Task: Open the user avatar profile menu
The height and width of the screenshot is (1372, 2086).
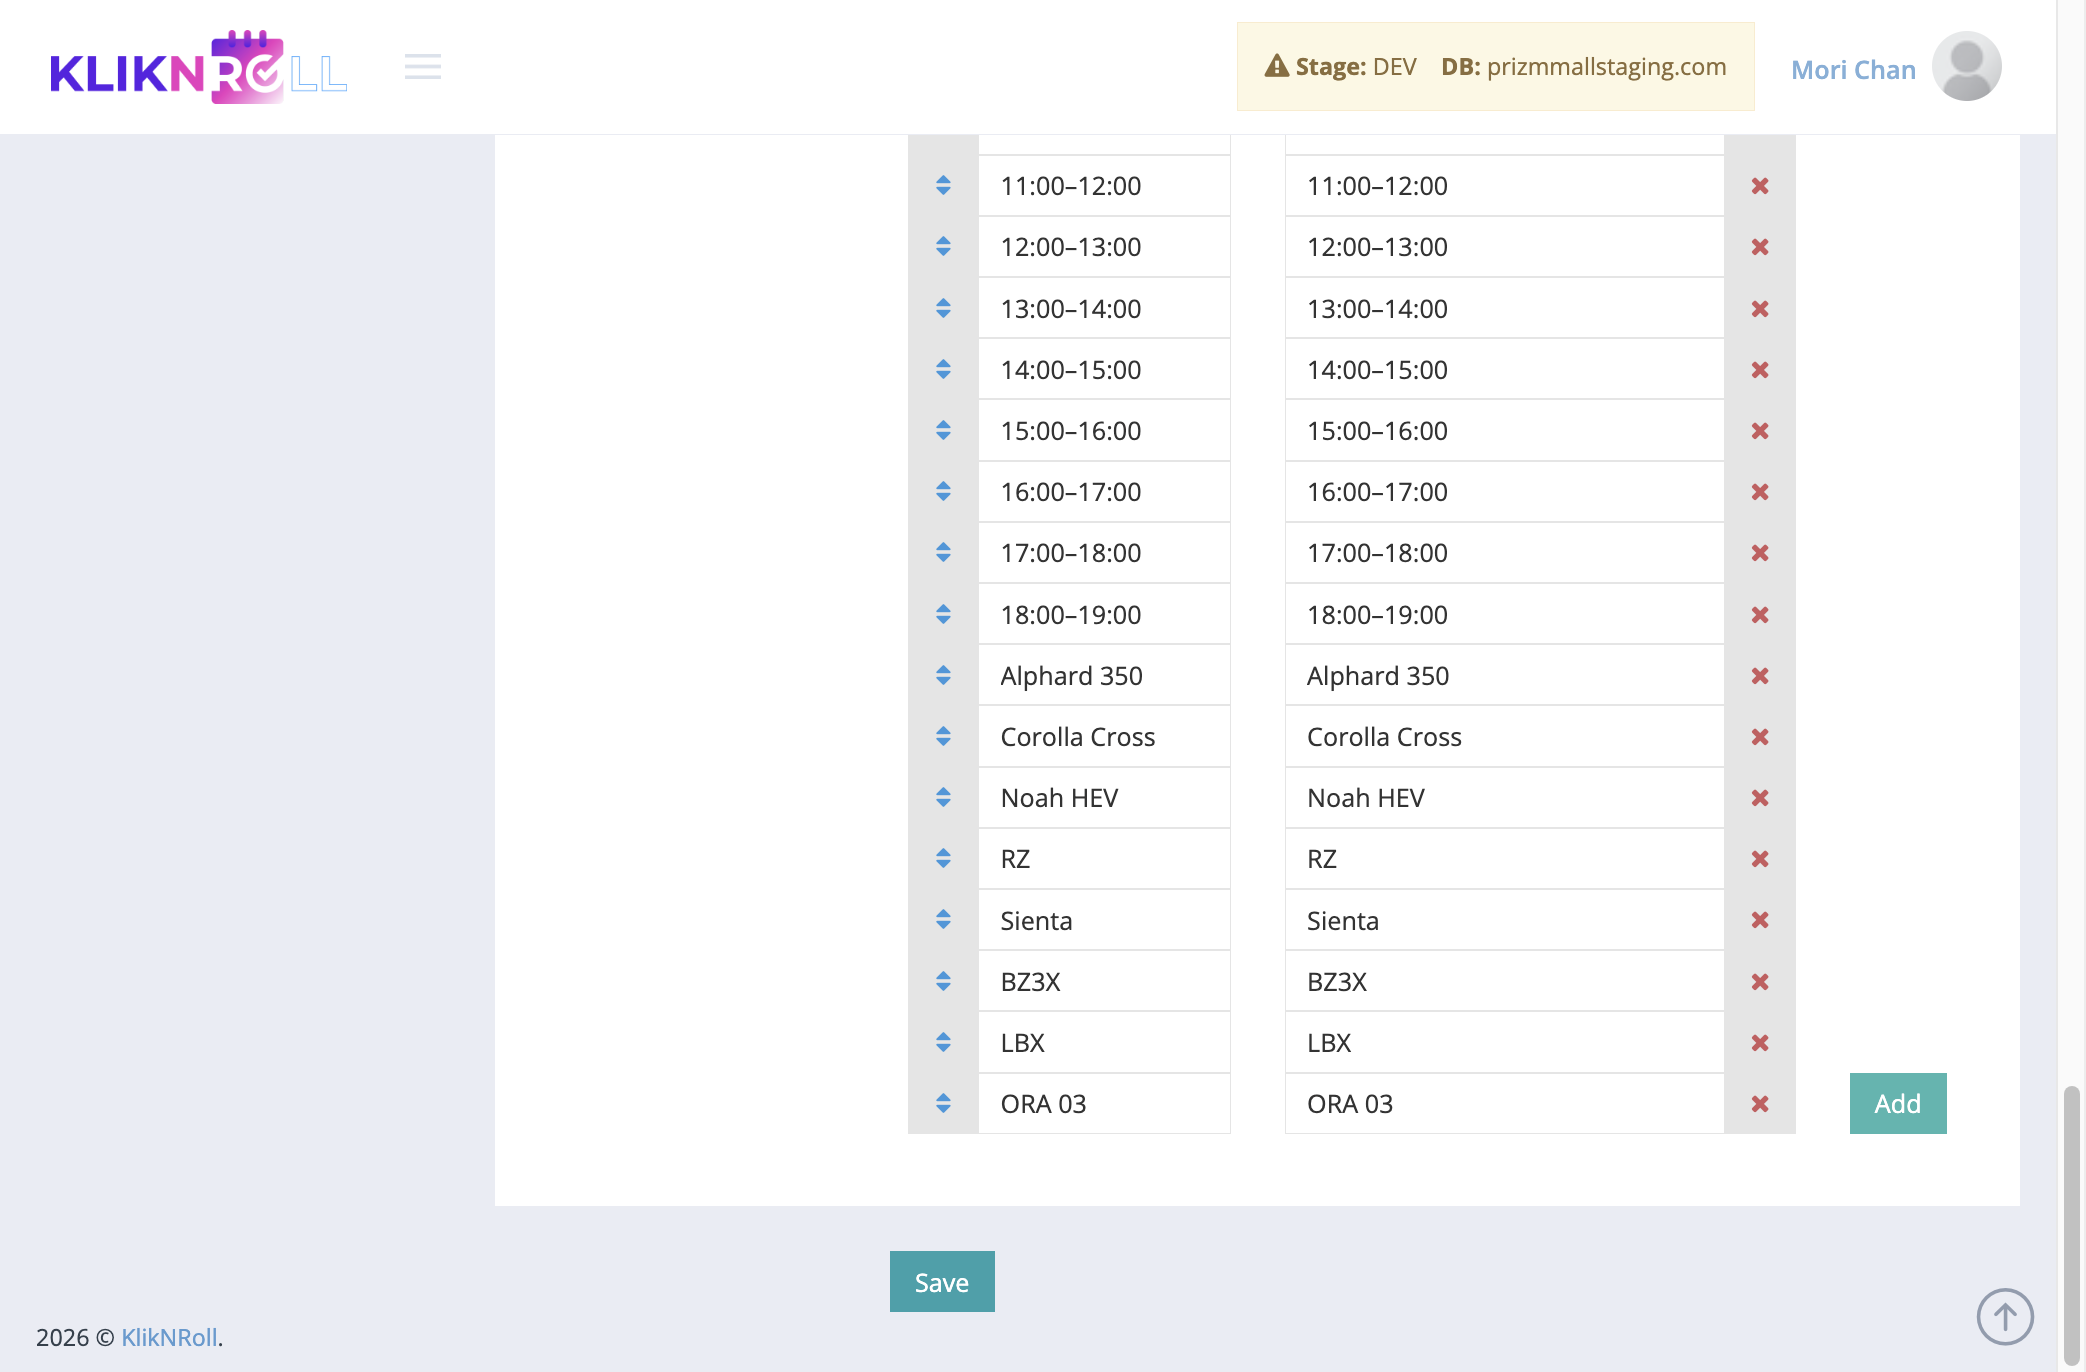Action: tap(1966, 67)
